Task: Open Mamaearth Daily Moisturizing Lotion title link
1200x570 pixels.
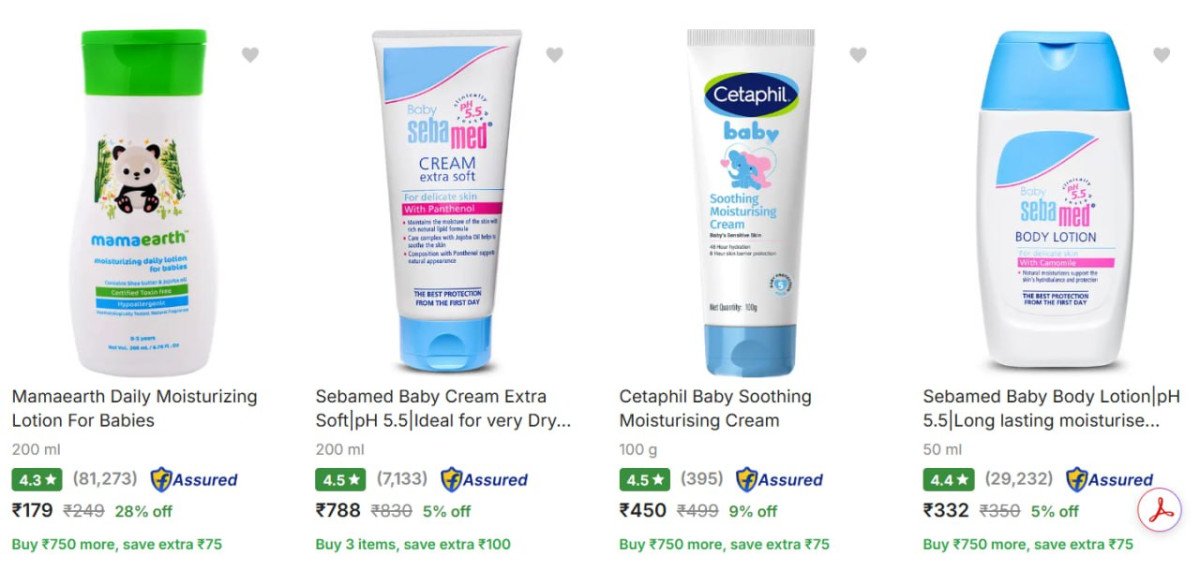Action: point(134,408)
